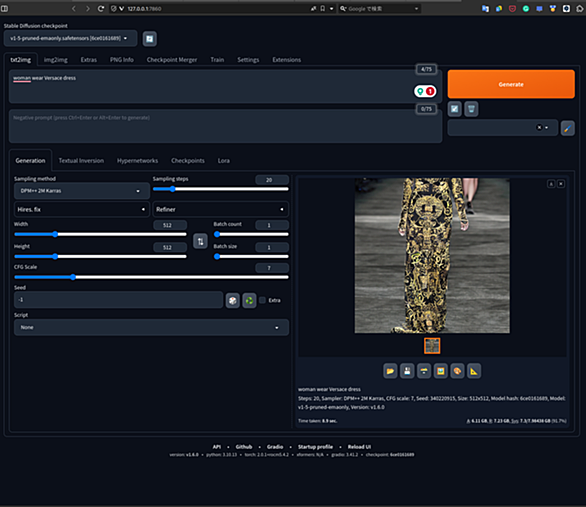
Task: Clear the prompt with the trash icon
Action: coord(471,109)
